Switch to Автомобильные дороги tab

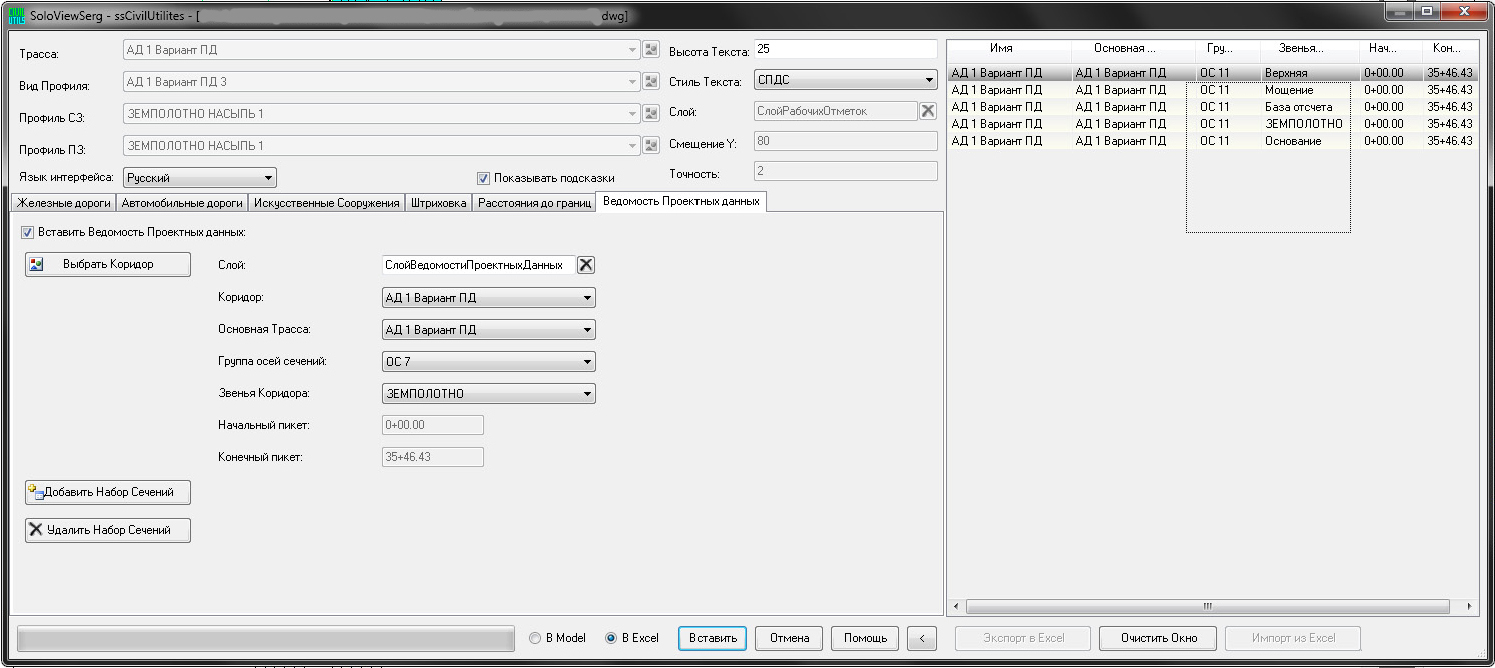click(x=182, y=203)
